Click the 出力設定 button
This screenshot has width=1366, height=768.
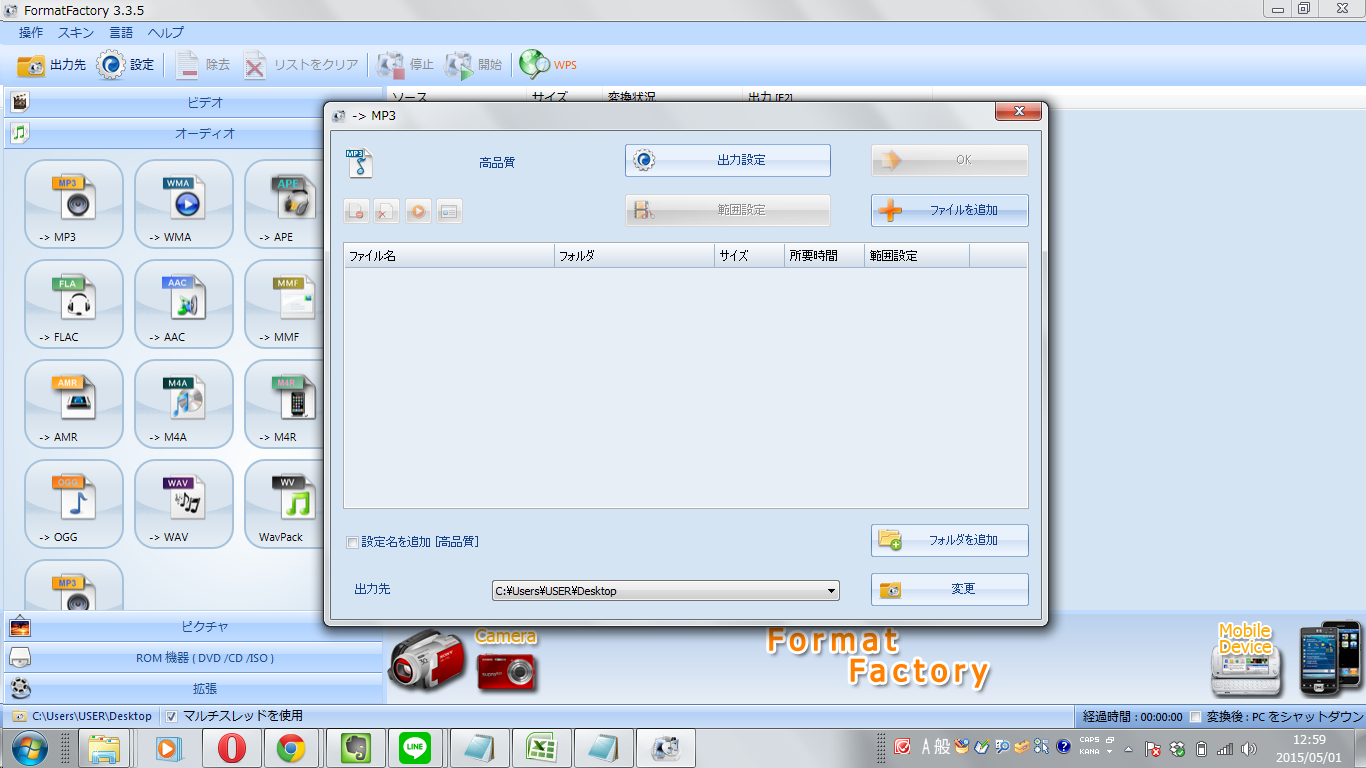(728, 160)
